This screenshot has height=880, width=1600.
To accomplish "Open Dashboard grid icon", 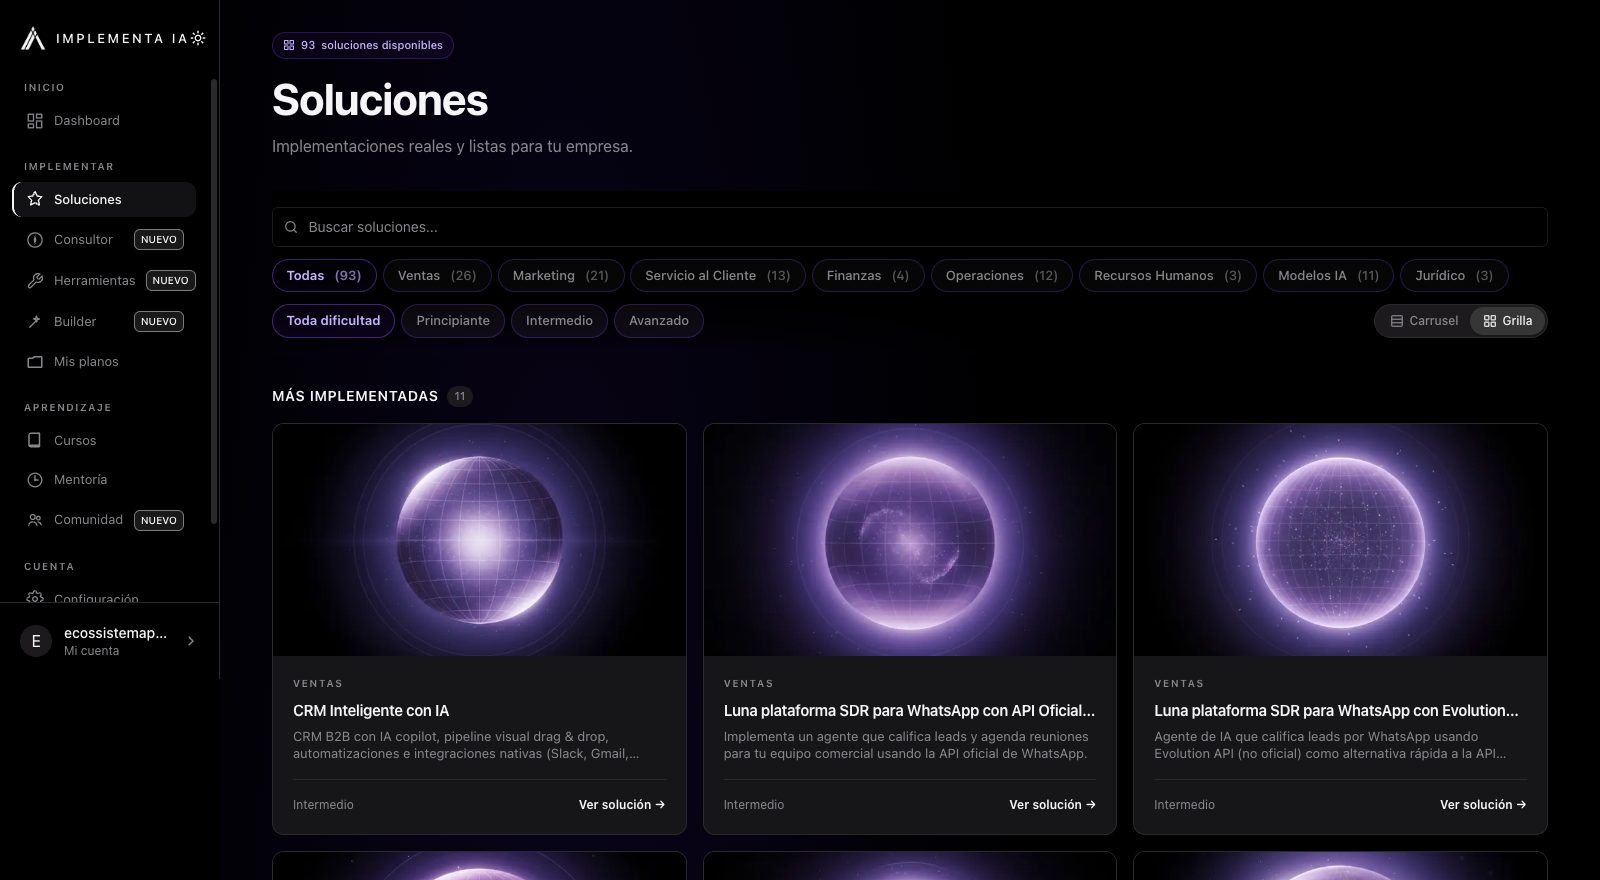I will point(35,121).
